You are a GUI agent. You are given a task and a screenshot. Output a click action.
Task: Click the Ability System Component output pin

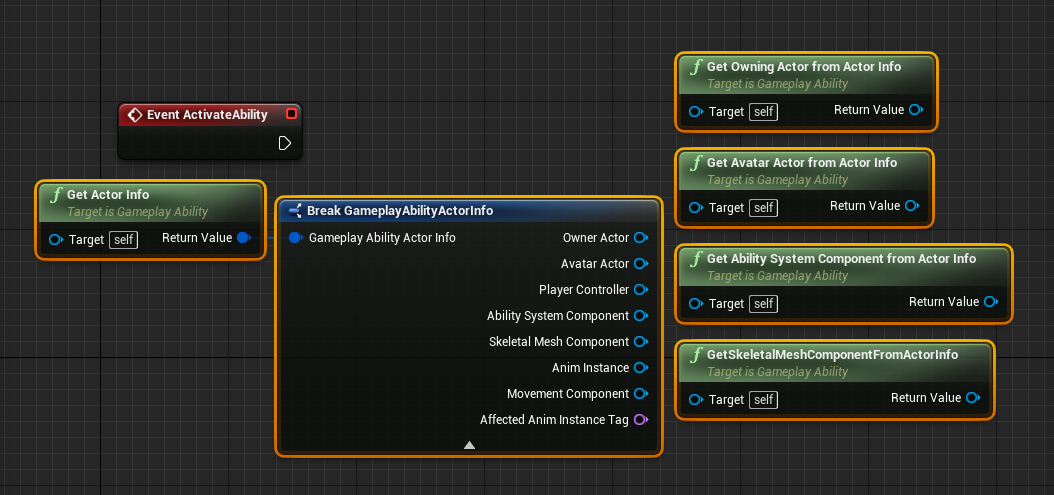(641, 315)
